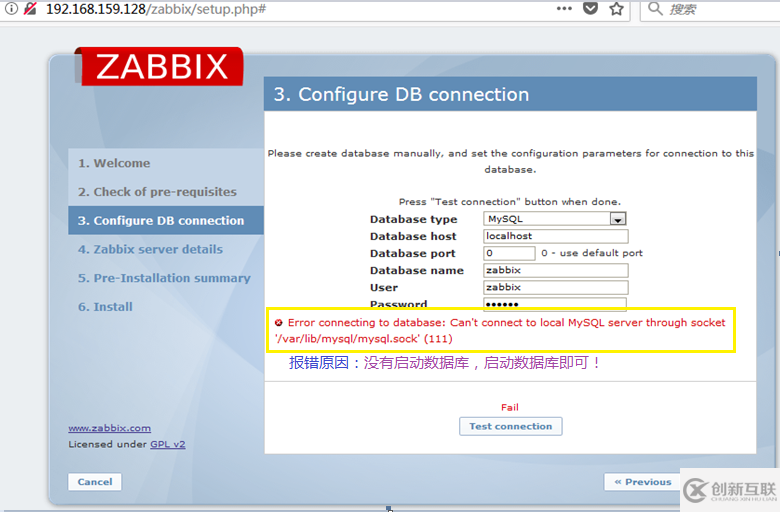Open the page actions three-dot menu
This screenshot has width=780, height=512.
(564, 8)
